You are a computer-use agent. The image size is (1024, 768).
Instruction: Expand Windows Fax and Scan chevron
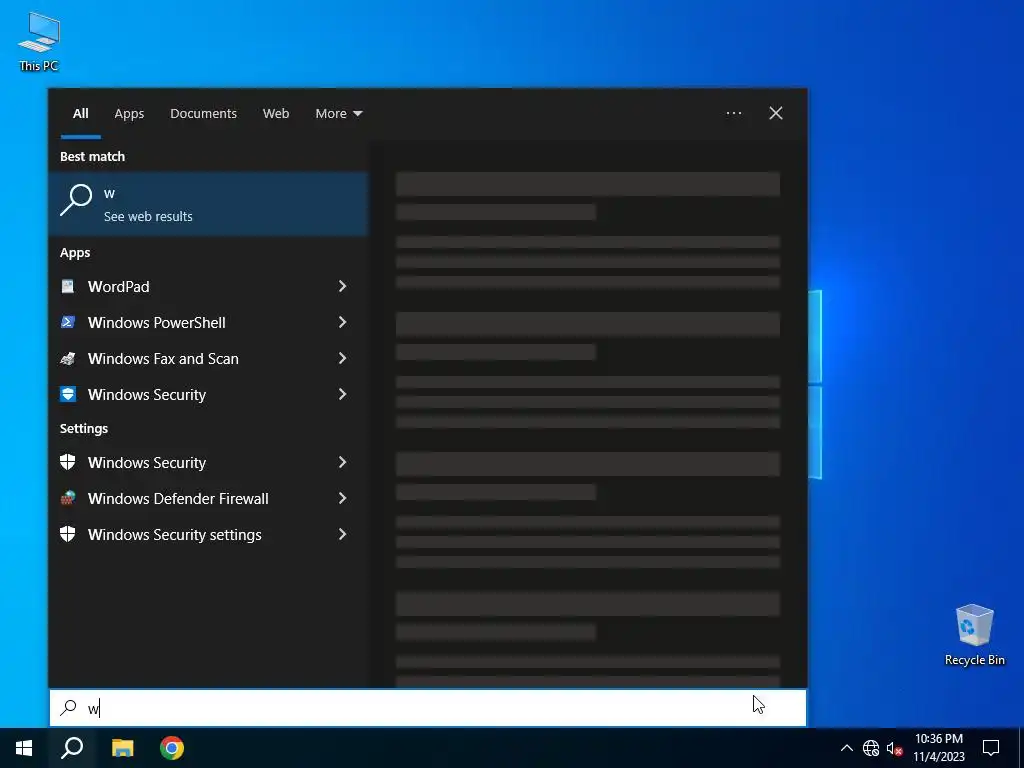click(x=342, y=358)
